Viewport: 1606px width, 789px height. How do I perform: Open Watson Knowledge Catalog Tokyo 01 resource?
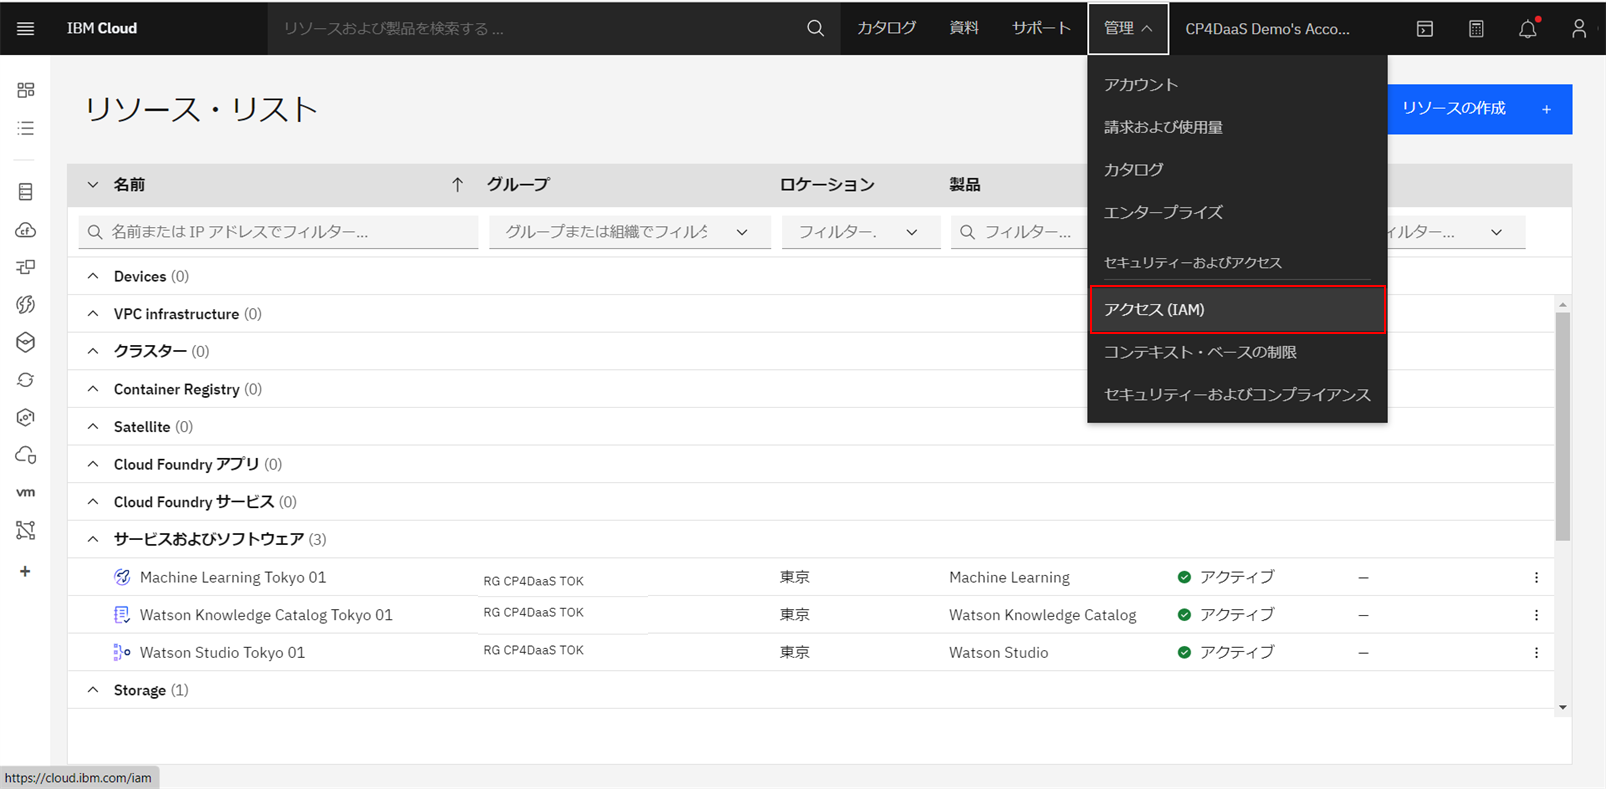266,615
